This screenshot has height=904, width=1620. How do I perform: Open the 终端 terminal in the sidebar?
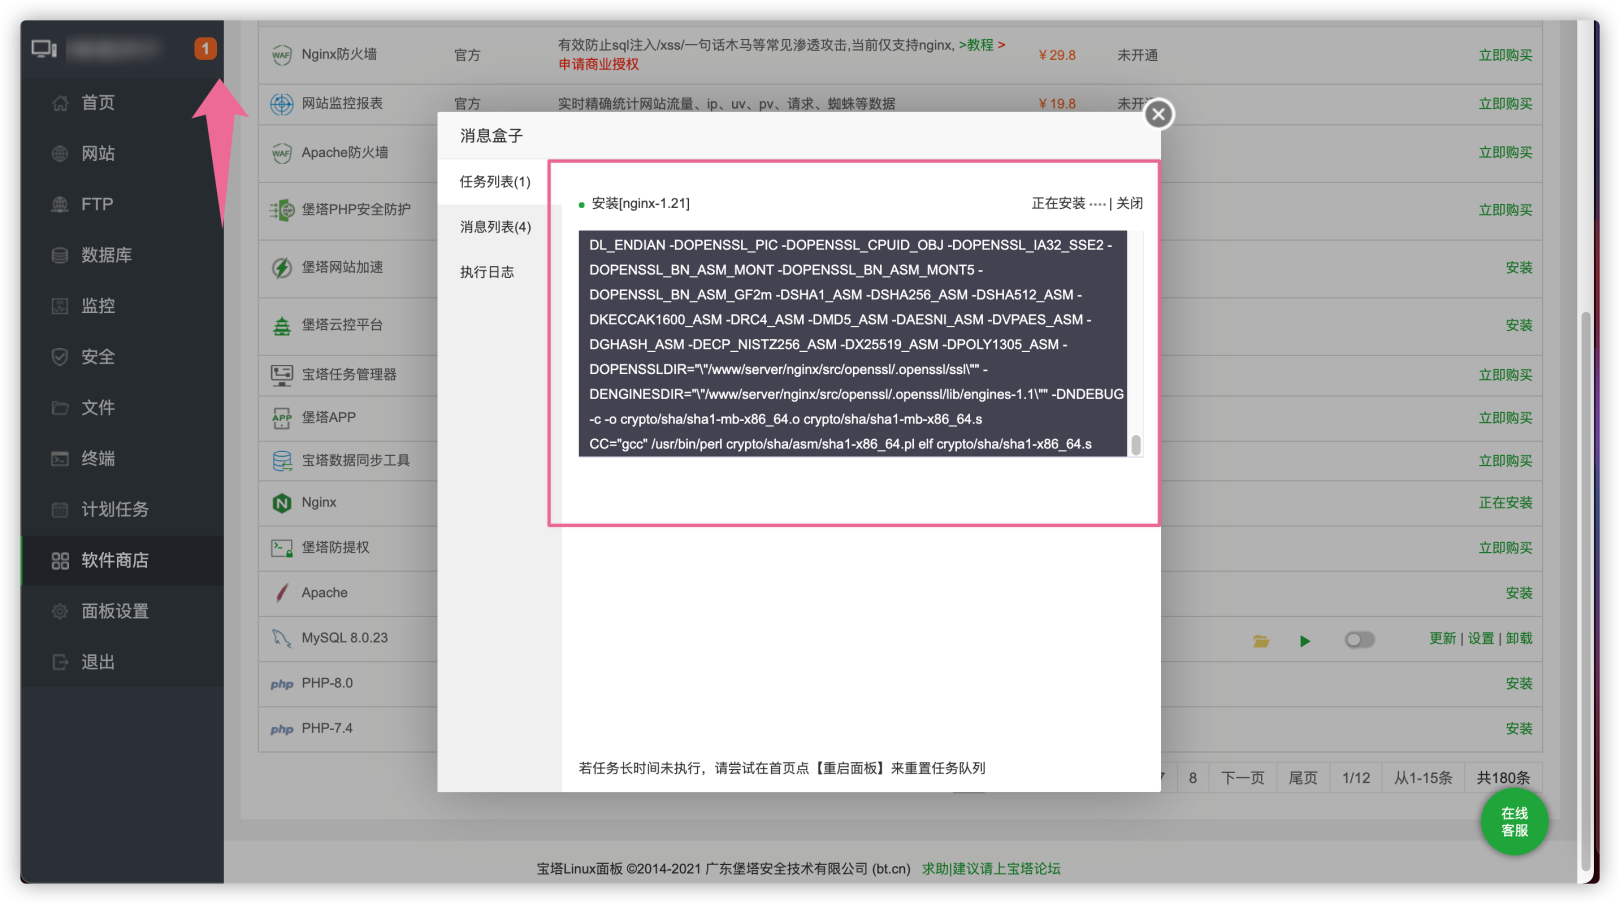coord(97,458)
